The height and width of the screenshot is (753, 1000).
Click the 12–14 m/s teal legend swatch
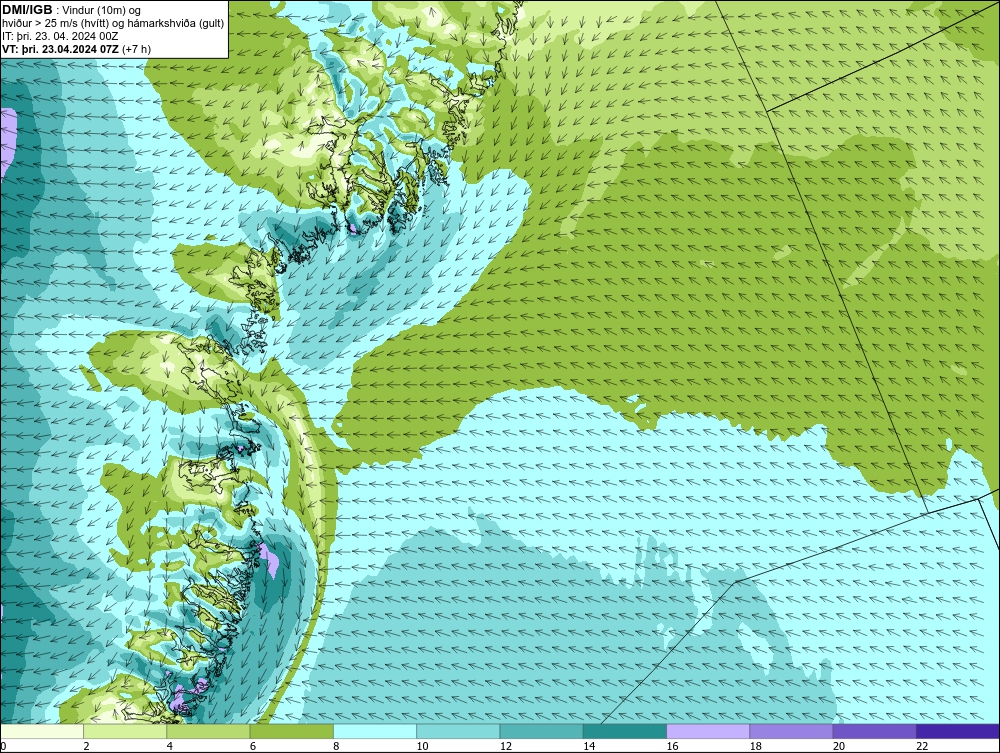tap(541, 731)
